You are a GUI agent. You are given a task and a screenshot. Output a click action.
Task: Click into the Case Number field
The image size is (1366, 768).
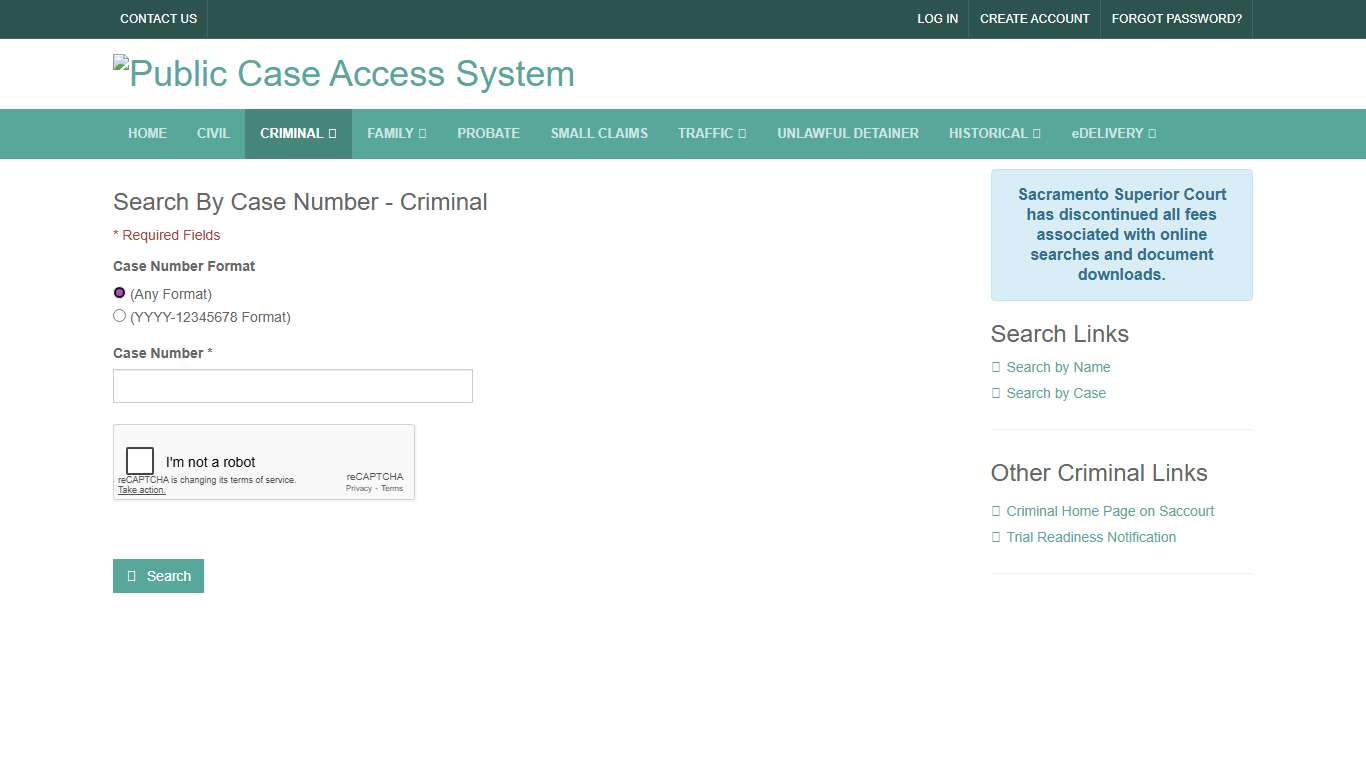point(292,386)
